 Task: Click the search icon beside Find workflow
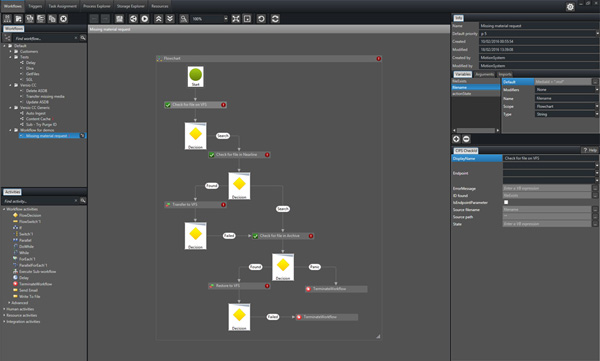coord(83,38)
